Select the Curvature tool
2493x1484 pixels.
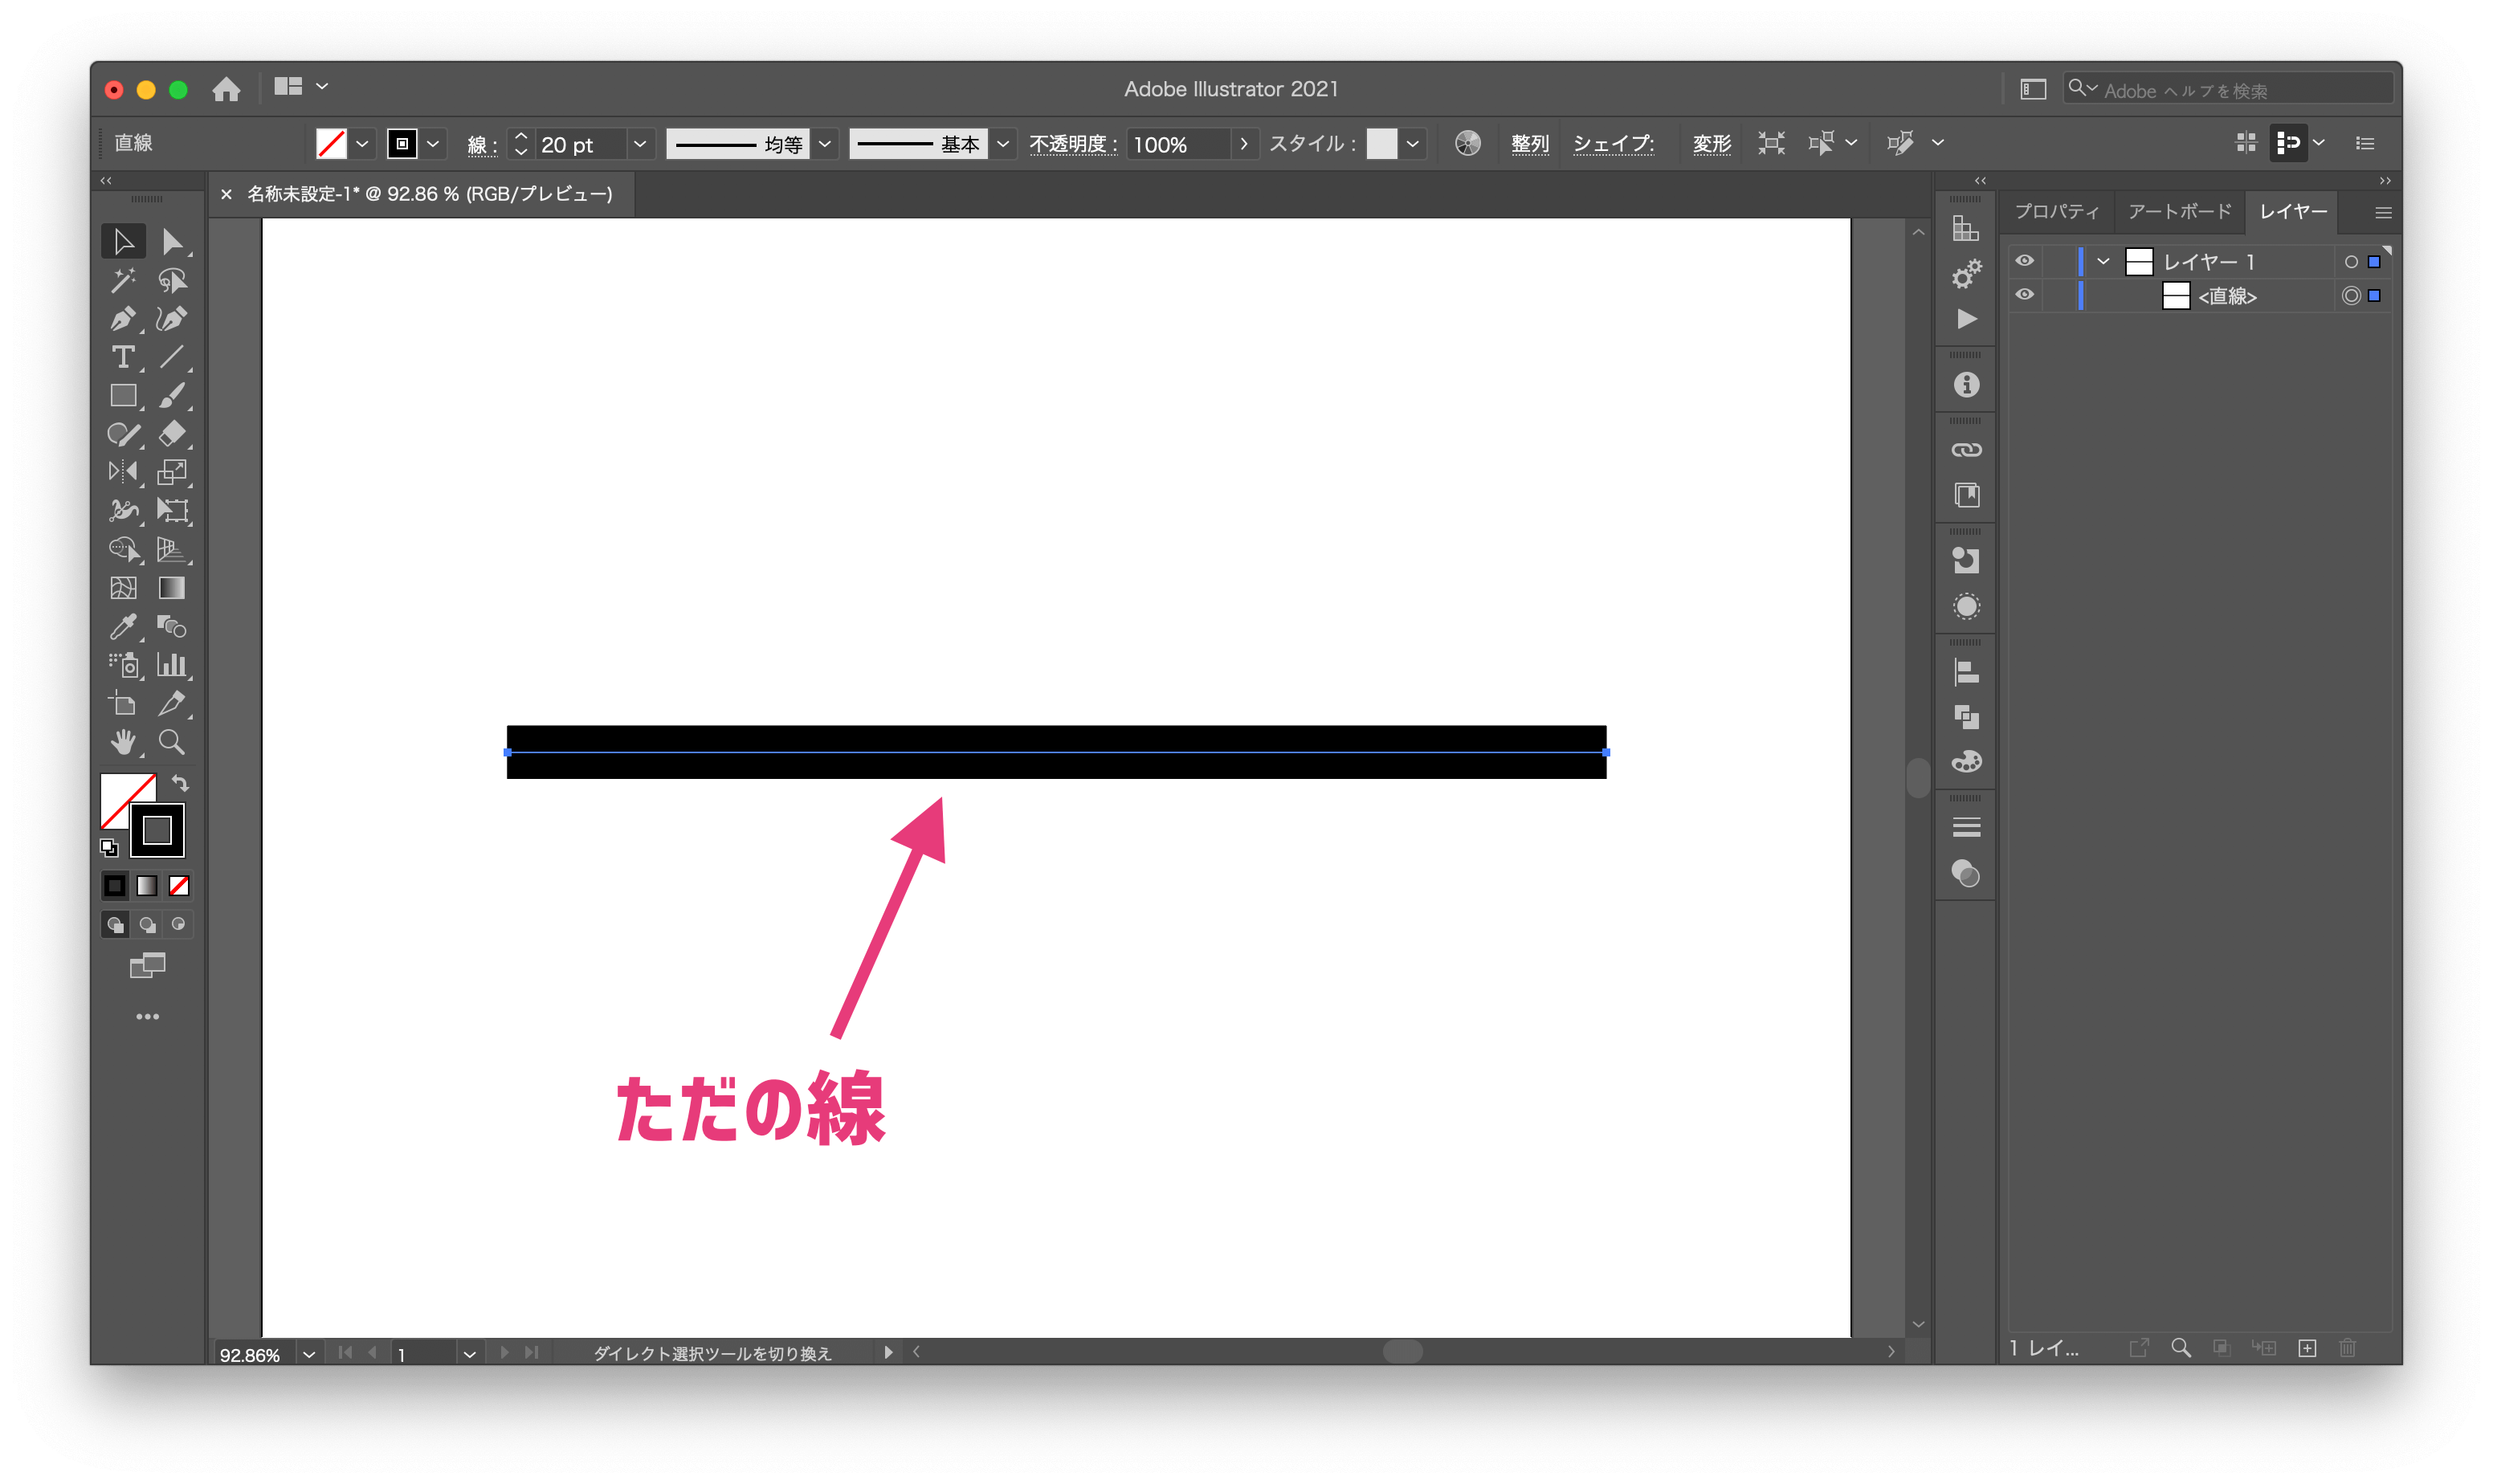pyautogui.click(x=172, y=319)
